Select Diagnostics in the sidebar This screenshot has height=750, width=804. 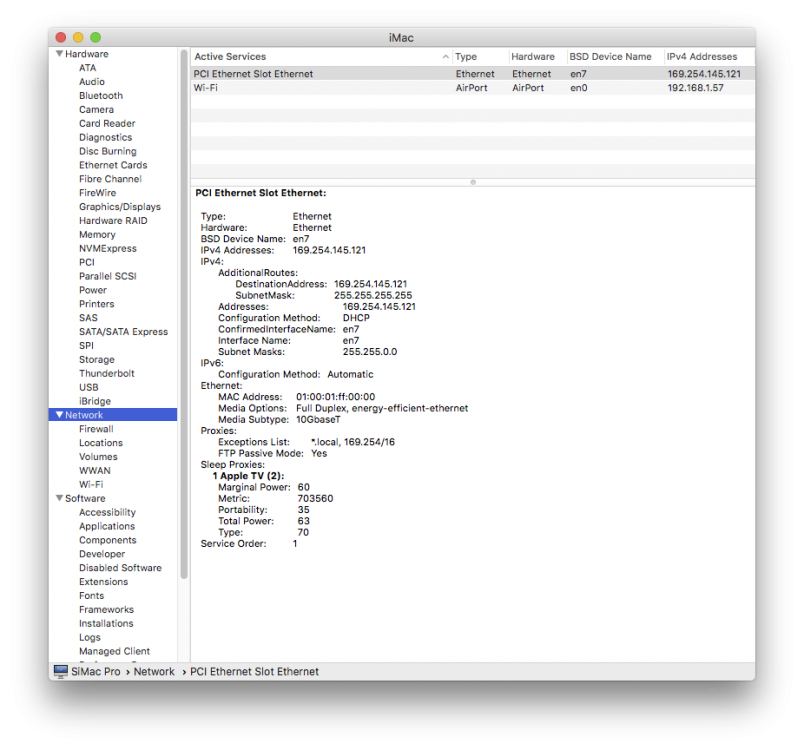[x=106, y=137]
